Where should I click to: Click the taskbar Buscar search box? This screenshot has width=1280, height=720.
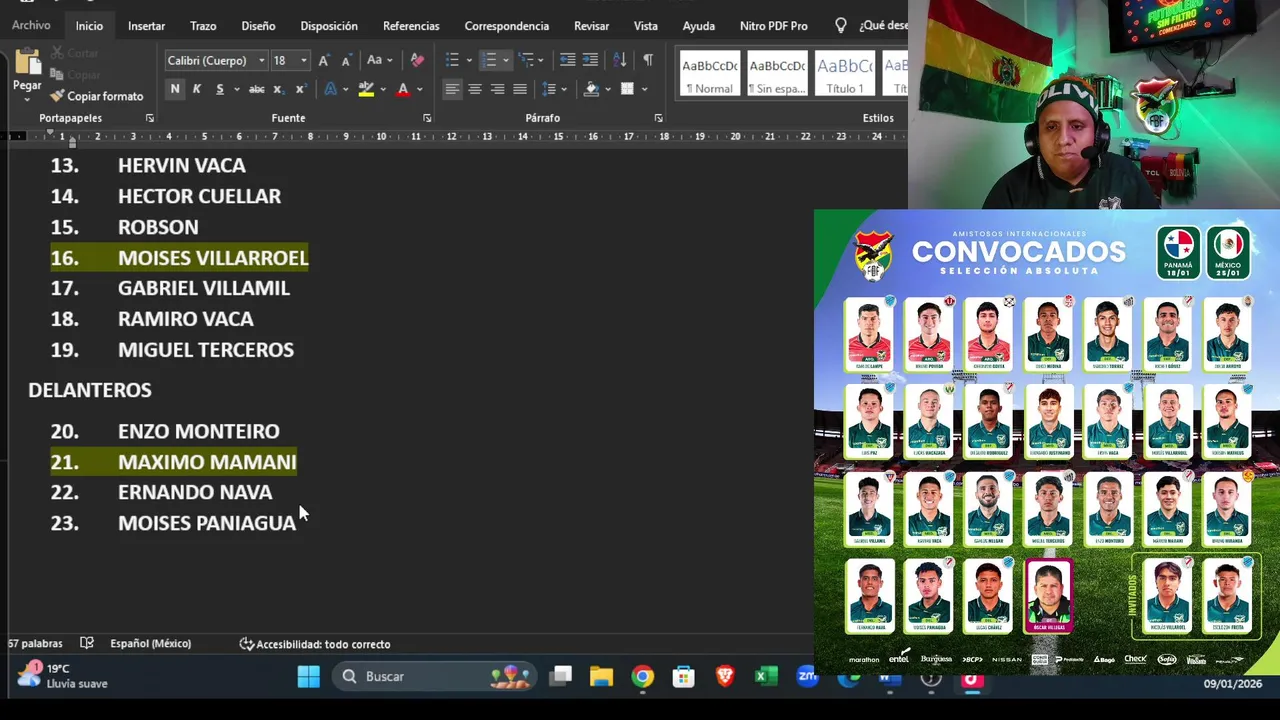[435, 677]
